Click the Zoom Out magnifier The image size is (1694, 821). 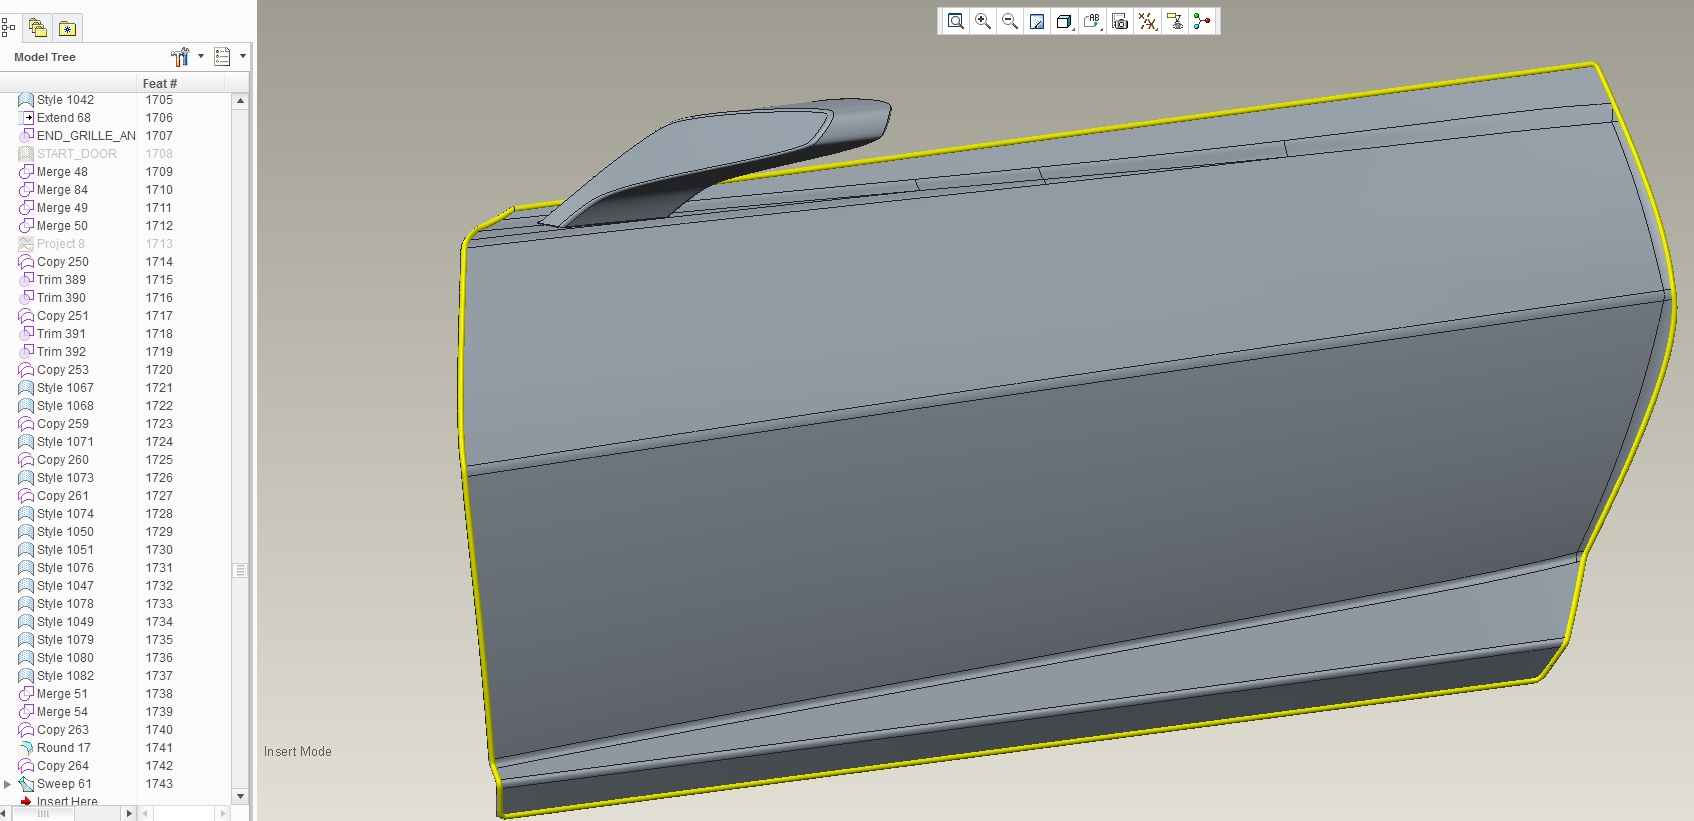(1010, 21)
